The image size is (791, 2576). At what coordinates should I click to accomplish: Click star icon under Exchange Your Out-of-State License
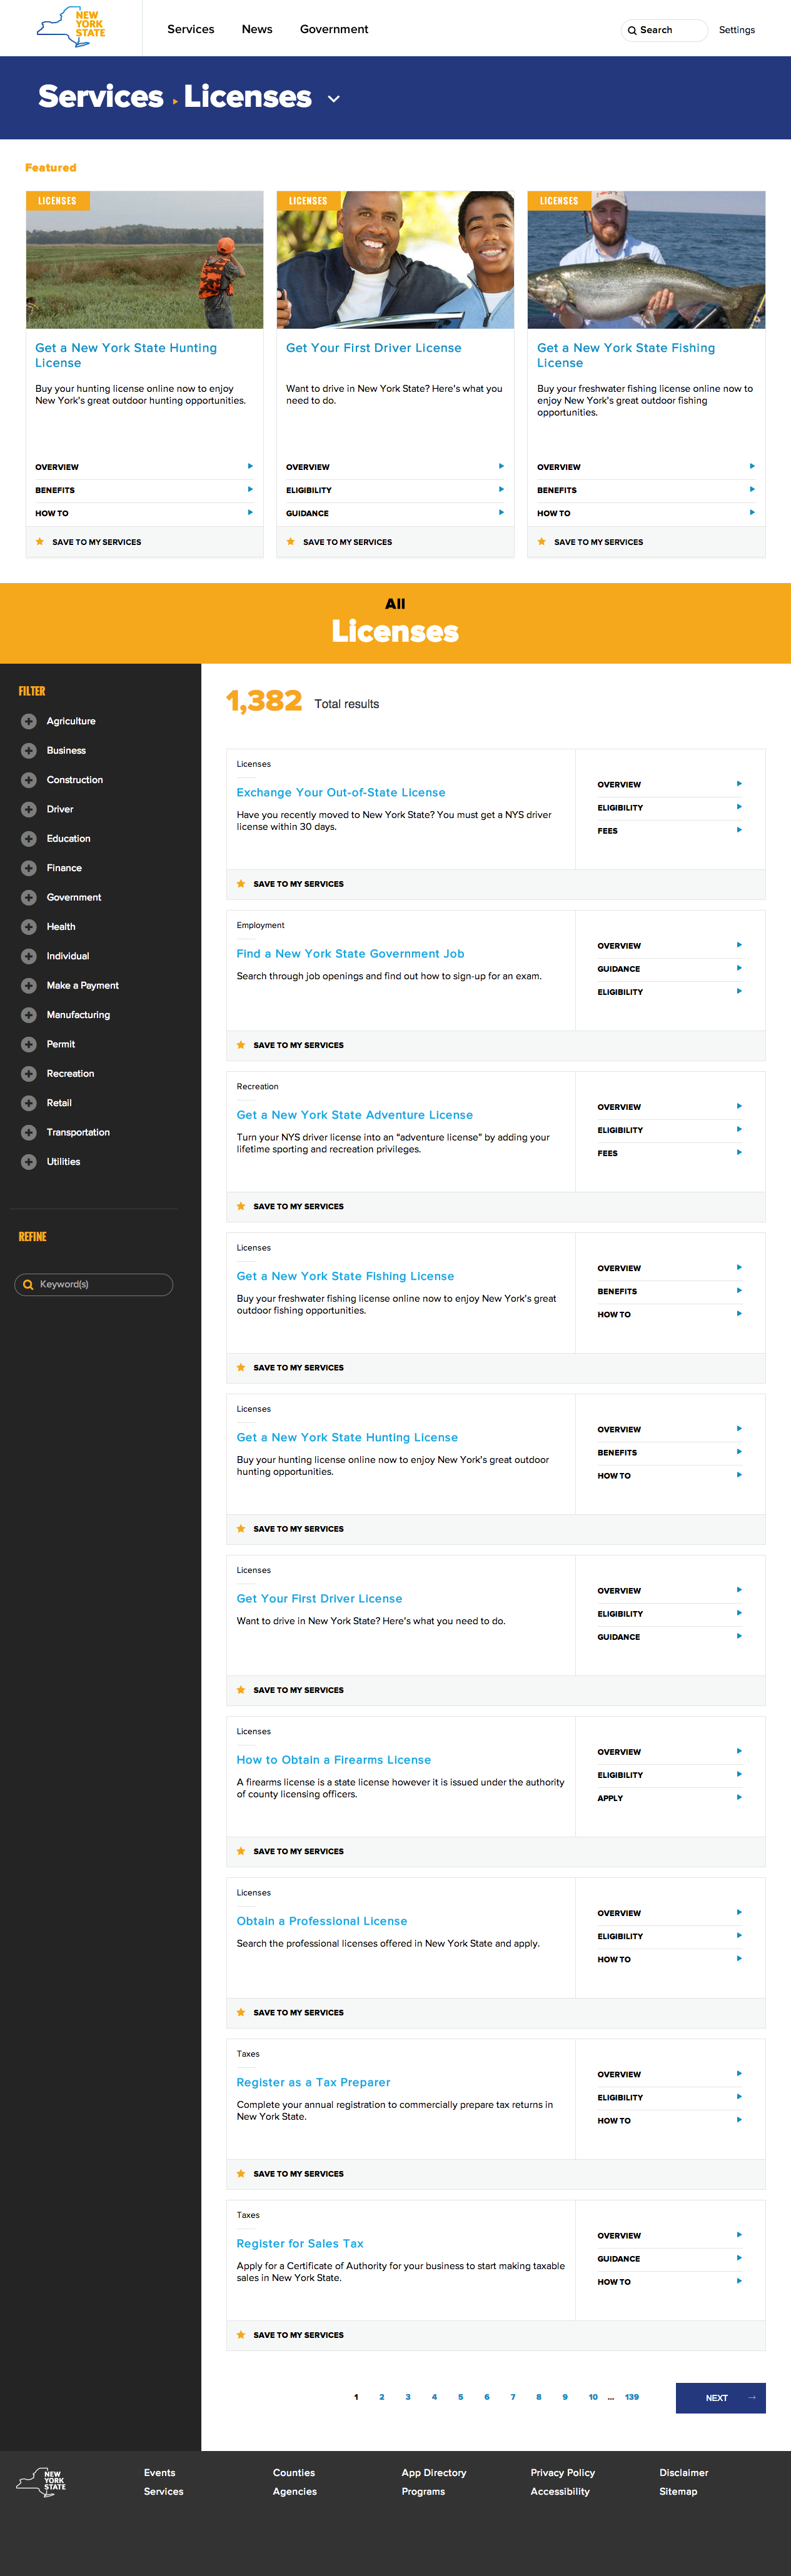[241, 884]
